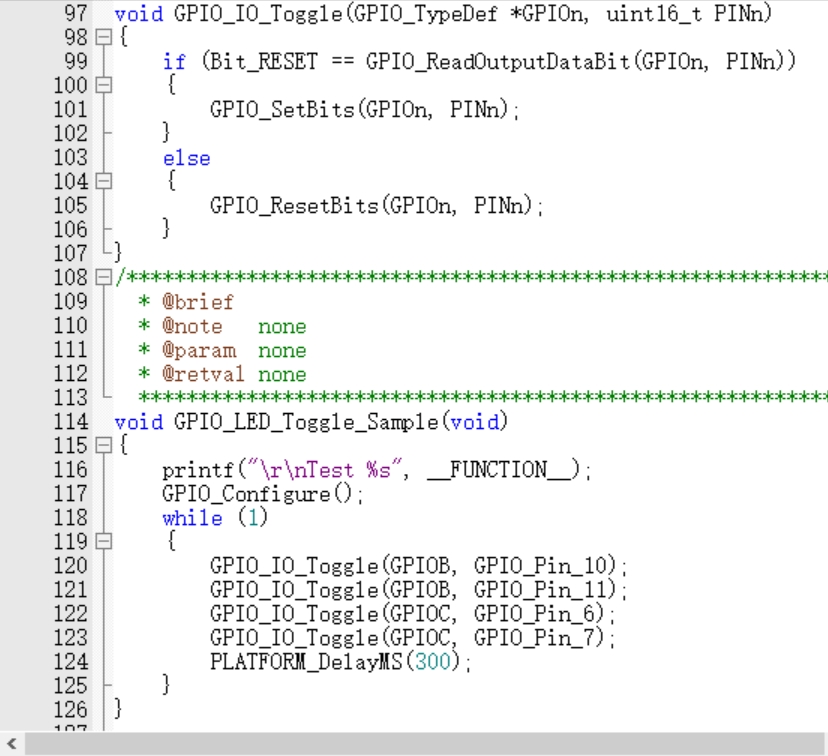Fold the while loop block at line 119
828x756 pixels.
click(102, 542)
